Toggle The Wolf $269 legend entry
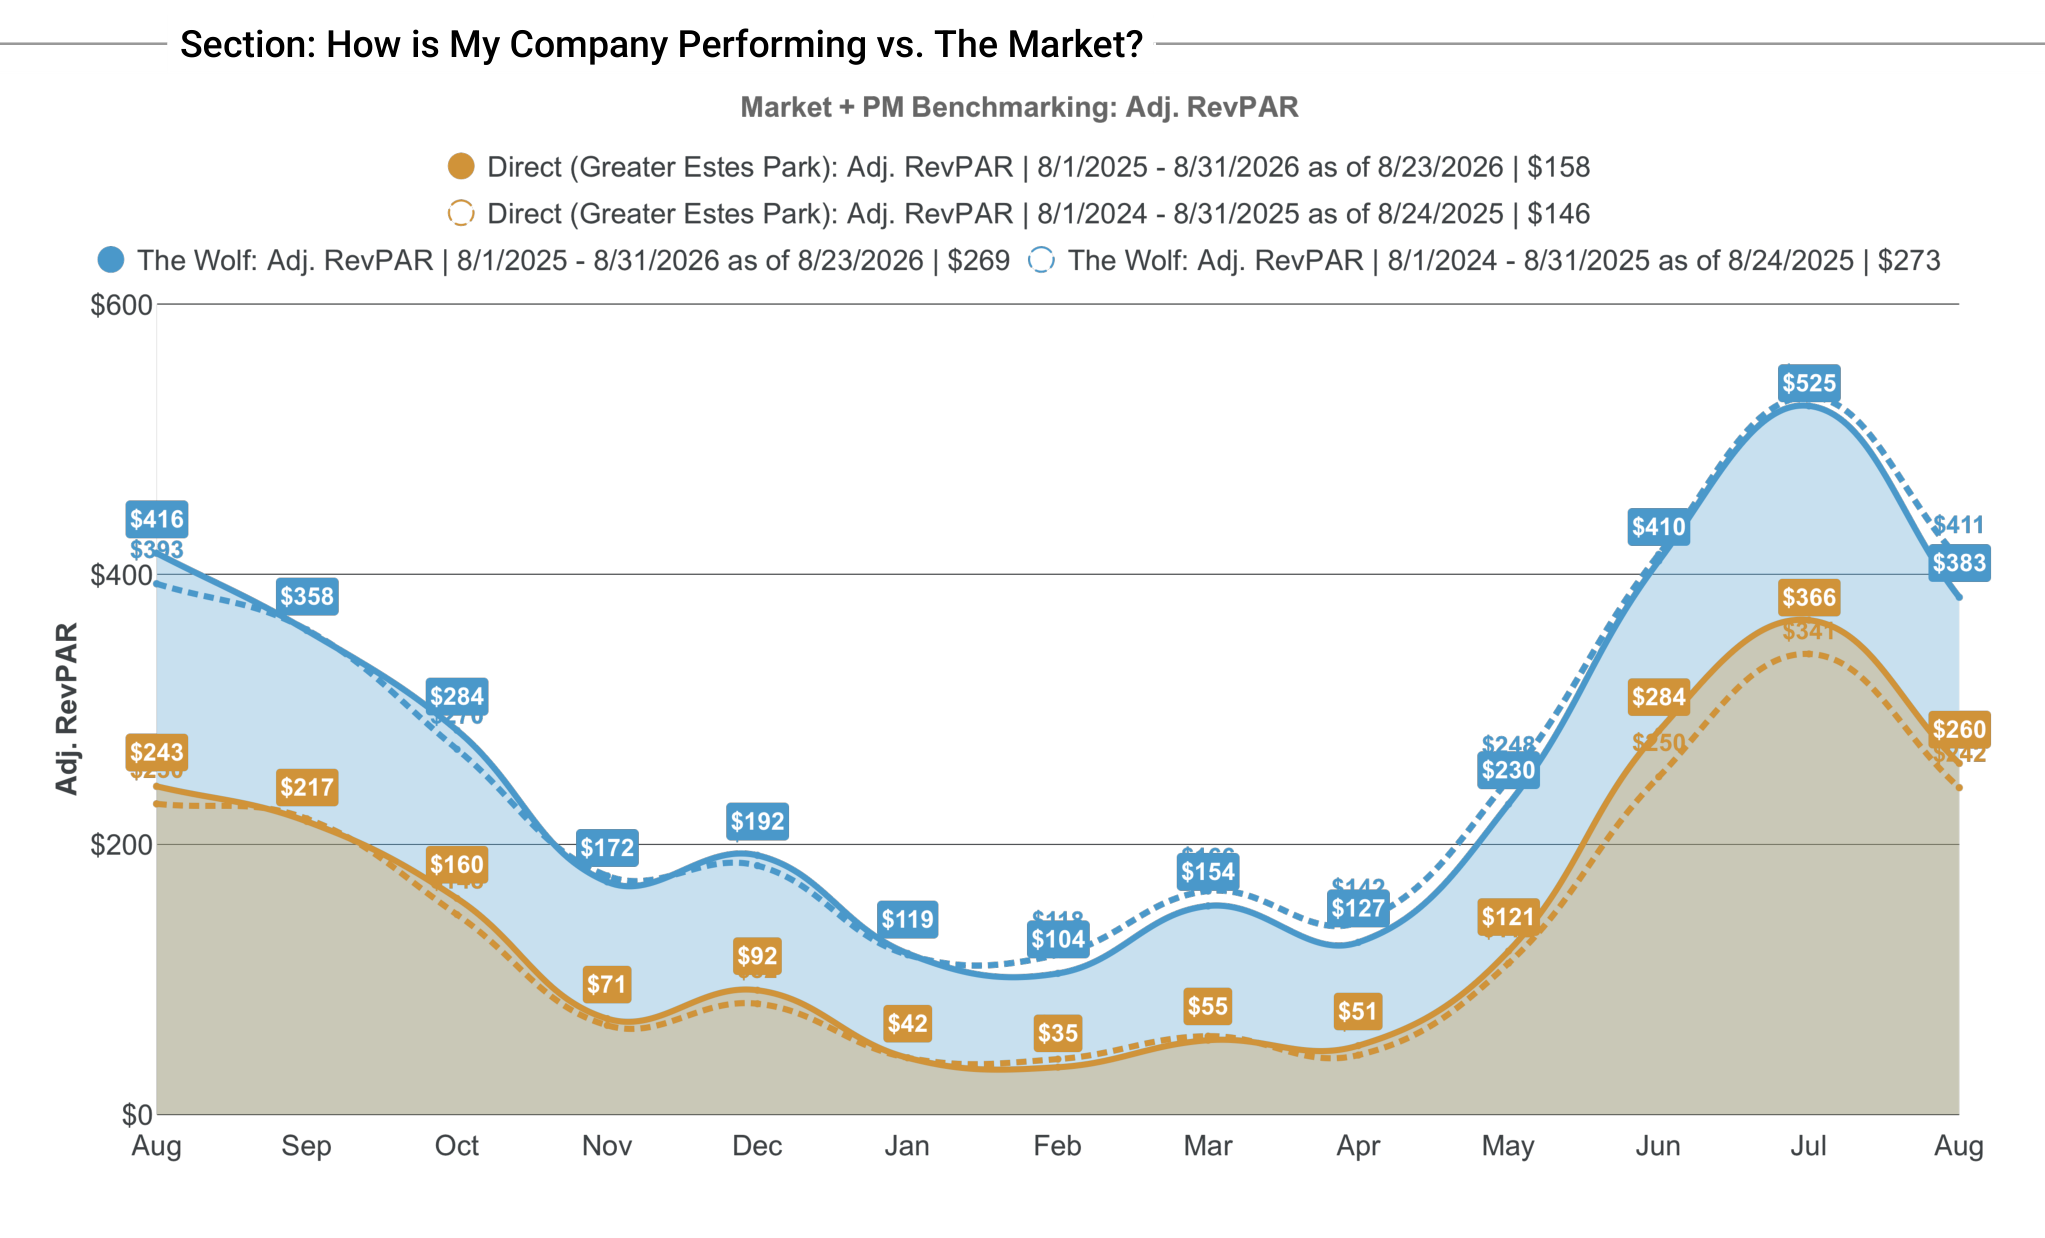Viewport: 2045px width, 1238px height. 554,260
